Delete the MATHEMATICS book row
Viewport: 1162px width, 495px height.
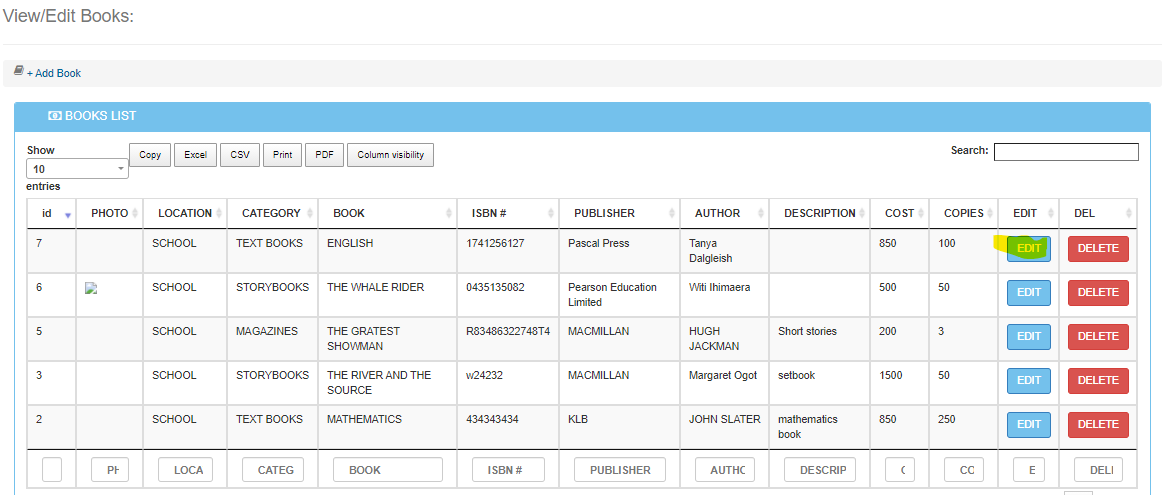(1097, 425)
